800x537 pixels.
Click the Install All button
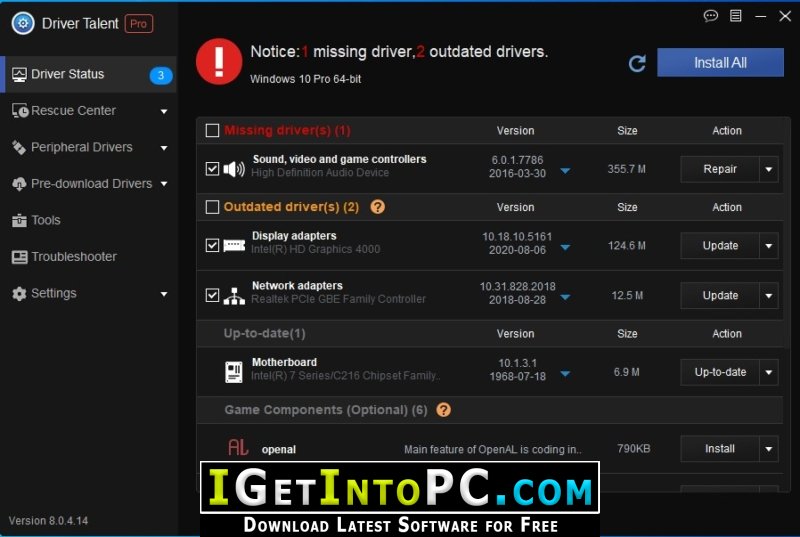(720, 63)
